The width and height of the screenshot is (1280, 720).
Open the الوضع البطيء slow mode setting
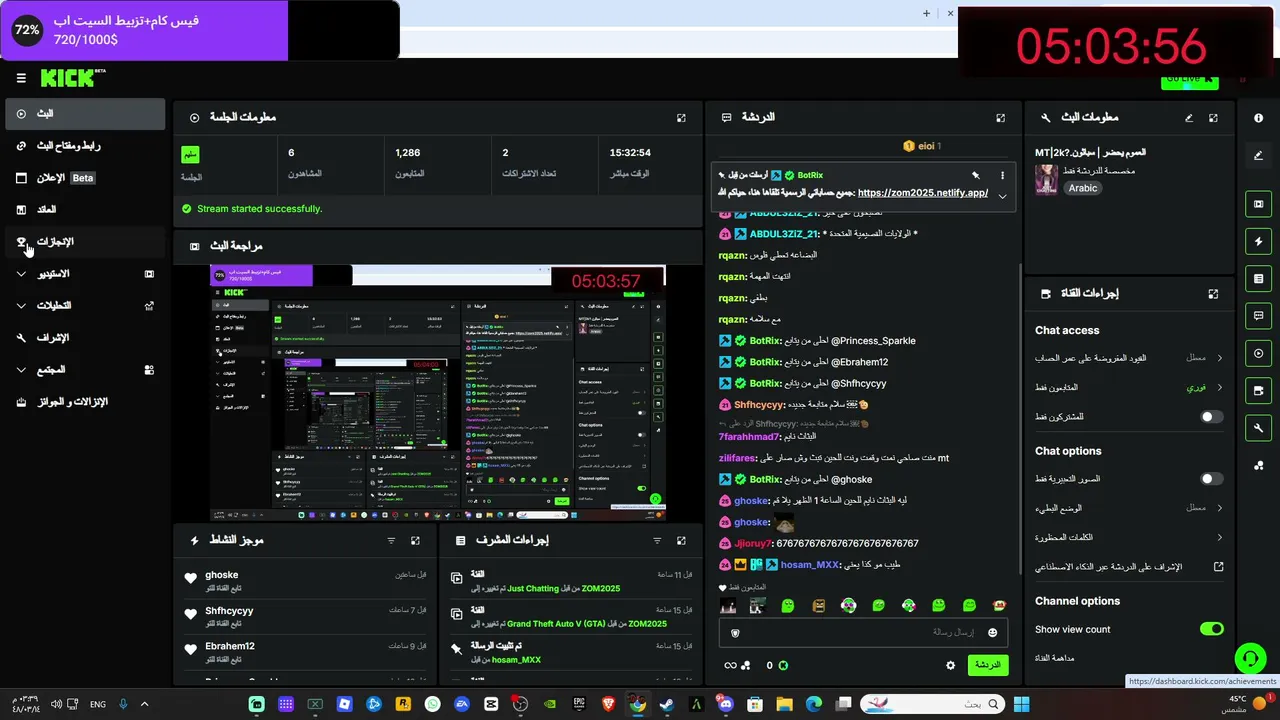[x=1129, y=508]
